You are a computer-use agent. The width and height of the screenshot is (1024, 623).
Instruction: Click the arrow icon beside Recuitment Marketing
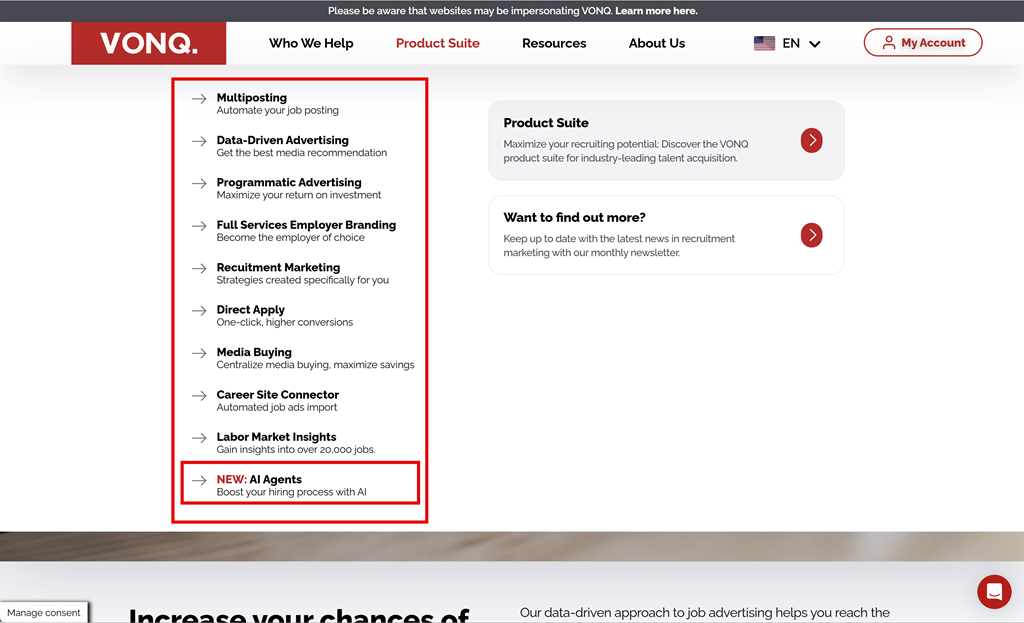pos(199,268)
